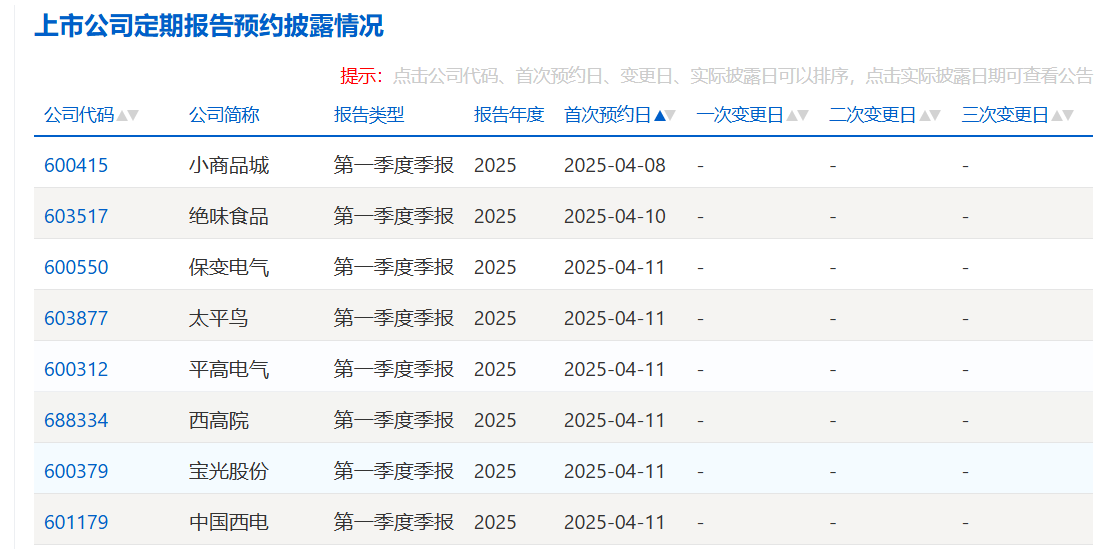Click the 一次变更日 column header
This screenshot has width=1102, height=549.
point(740,115)
